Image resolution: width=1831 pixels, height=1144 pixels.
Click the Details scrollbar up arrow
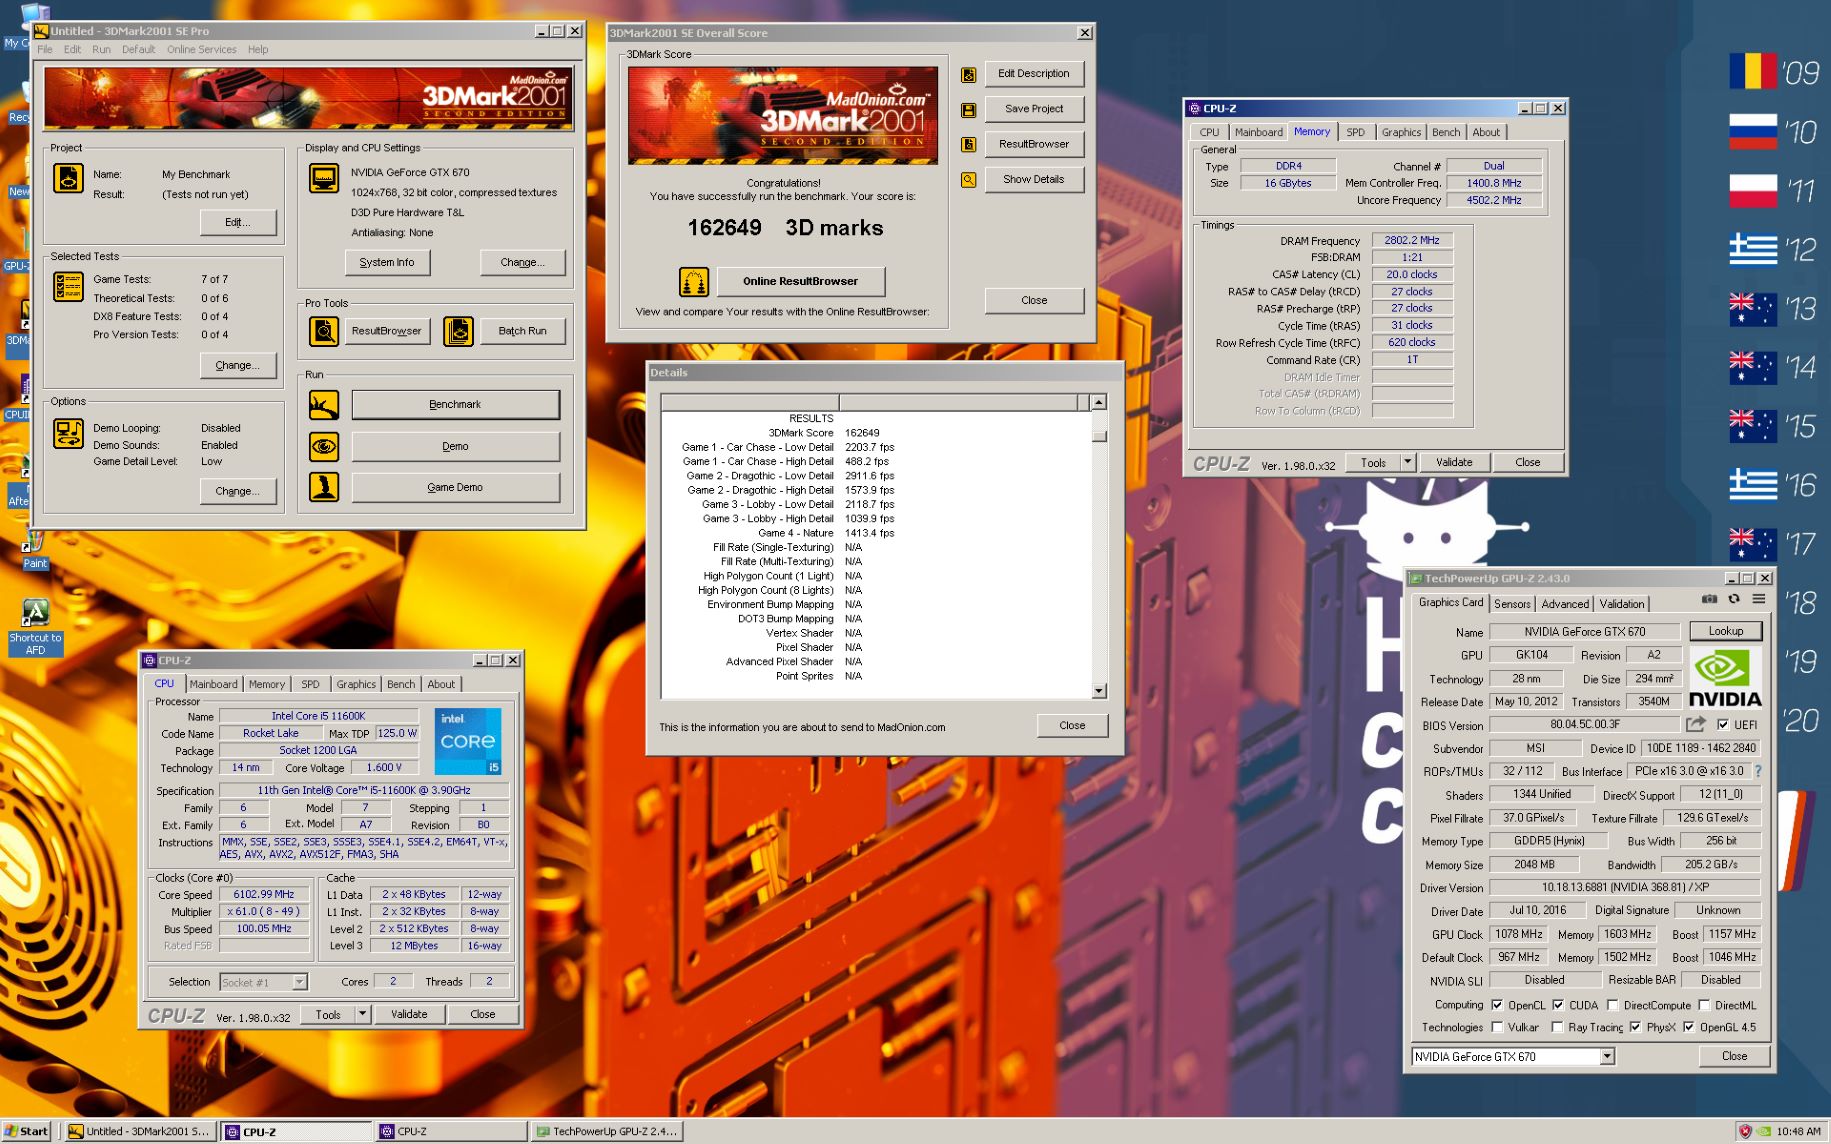pos(1099,402)
